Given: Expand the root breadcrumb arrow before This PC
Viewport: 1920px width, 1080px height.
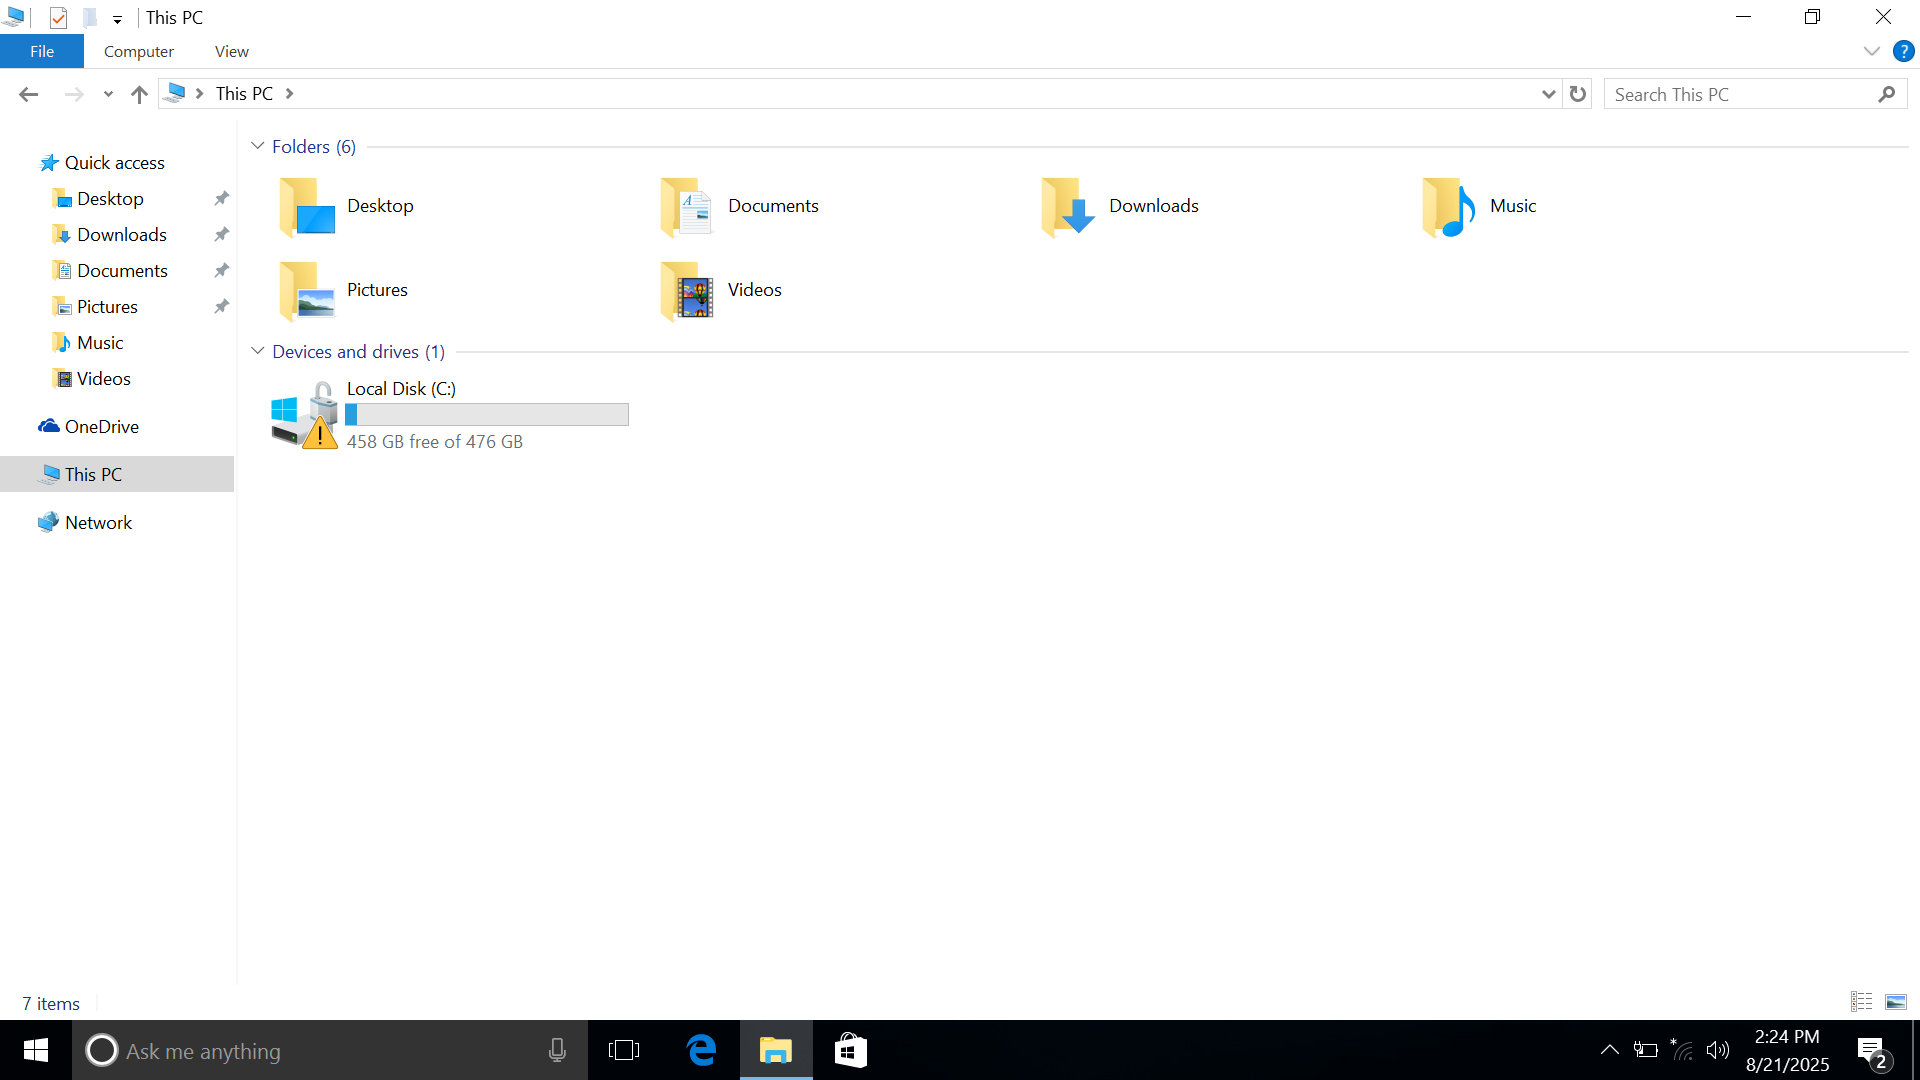Looking at the screenshot, I should (x=199, y=93).
